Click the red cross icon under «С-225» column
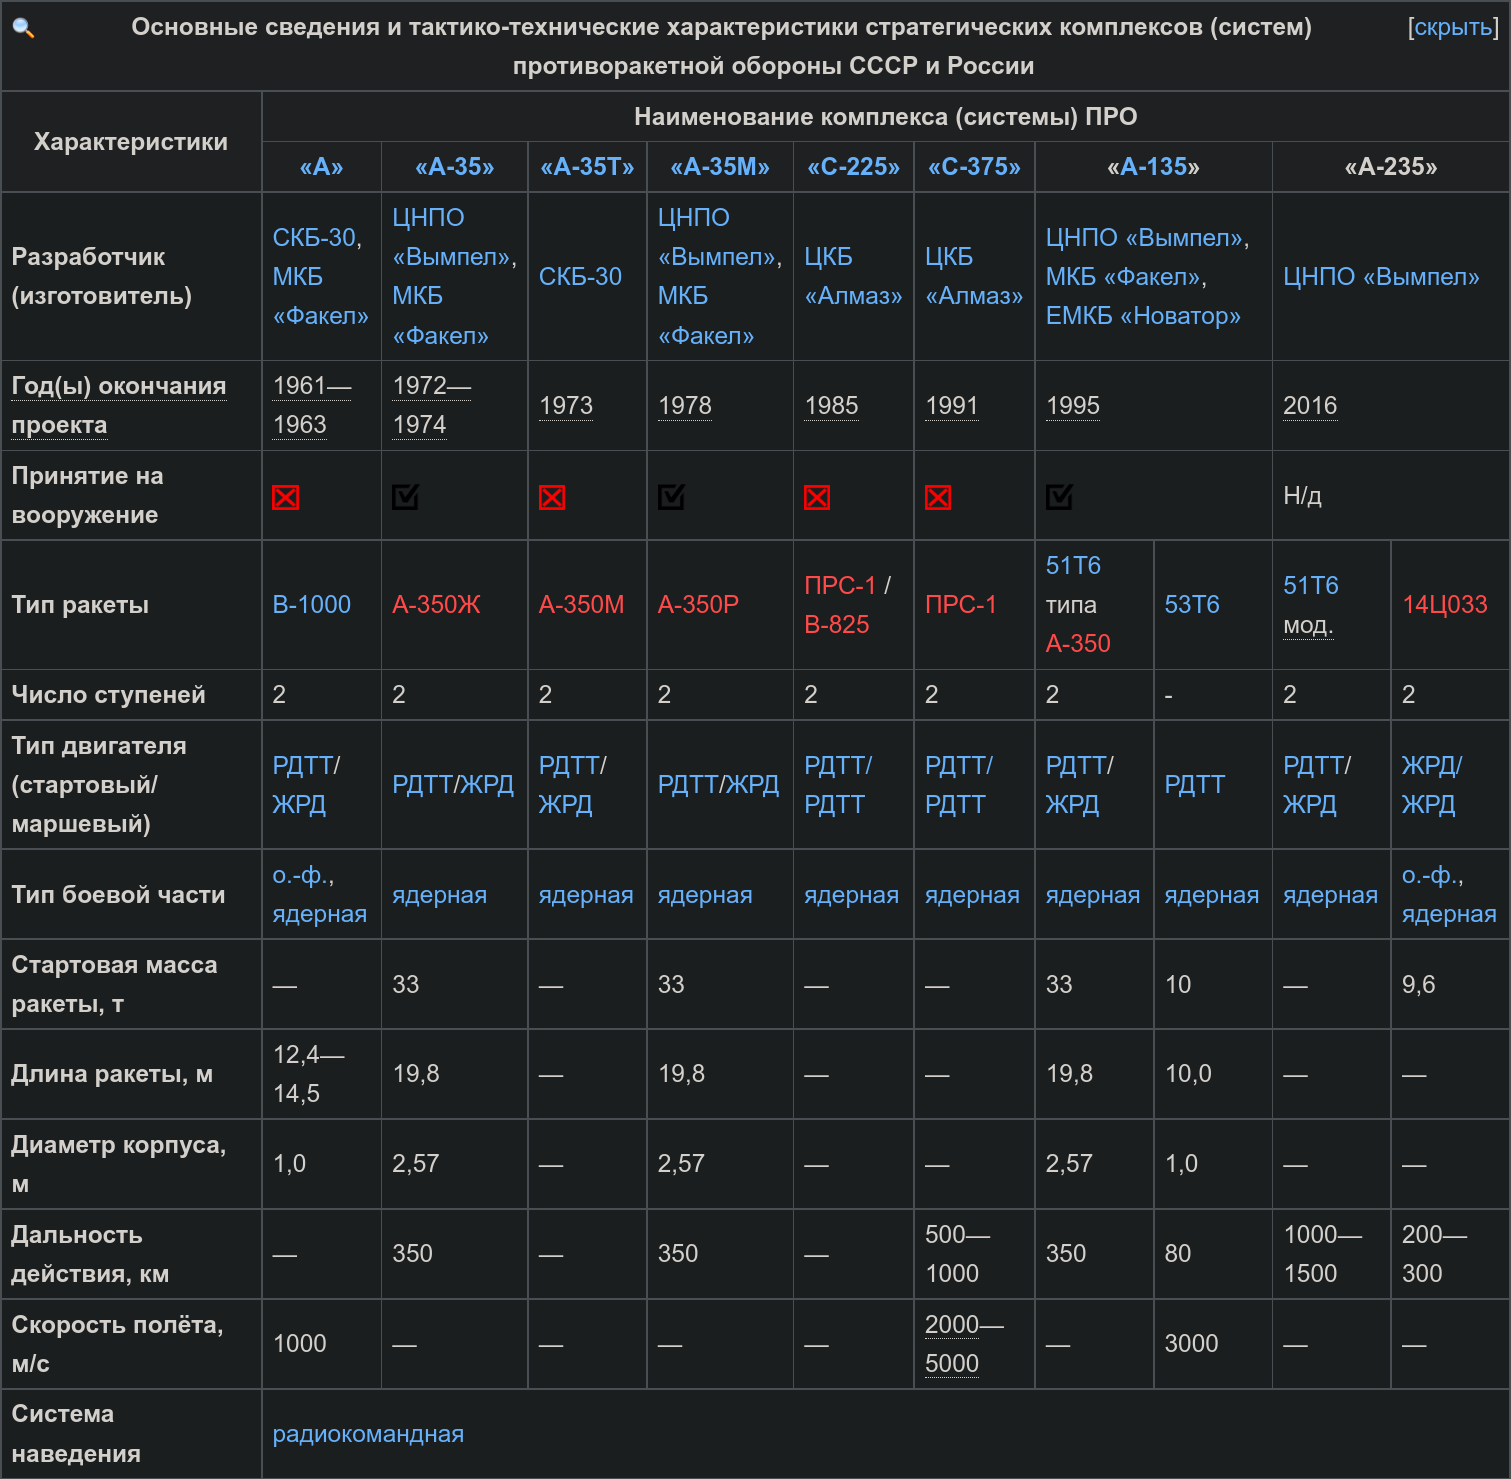This screenshot has height=1479, width=1511. 817,497
